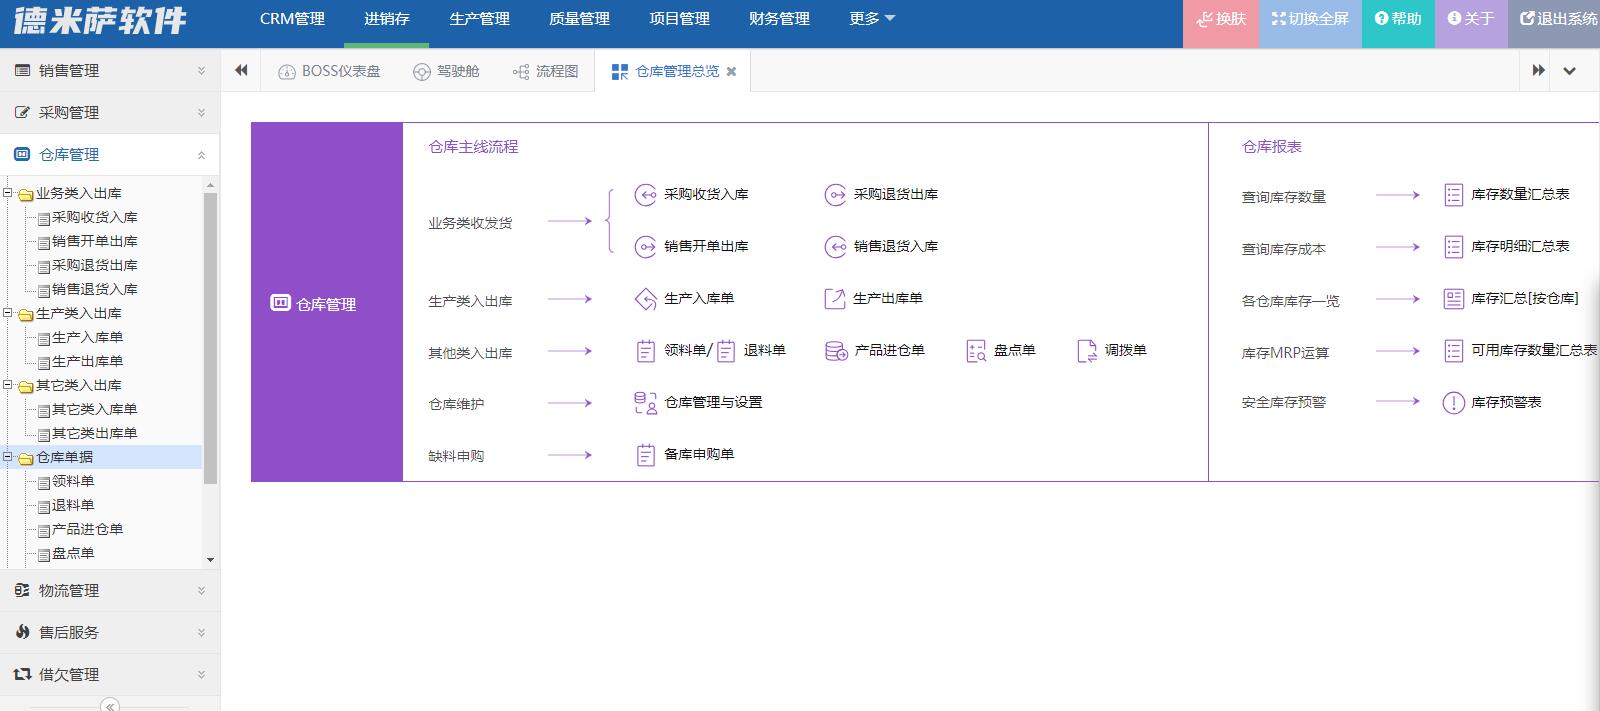Click the 库存预警表 warning icon
1600x711 pixels.
point(1453,403)
